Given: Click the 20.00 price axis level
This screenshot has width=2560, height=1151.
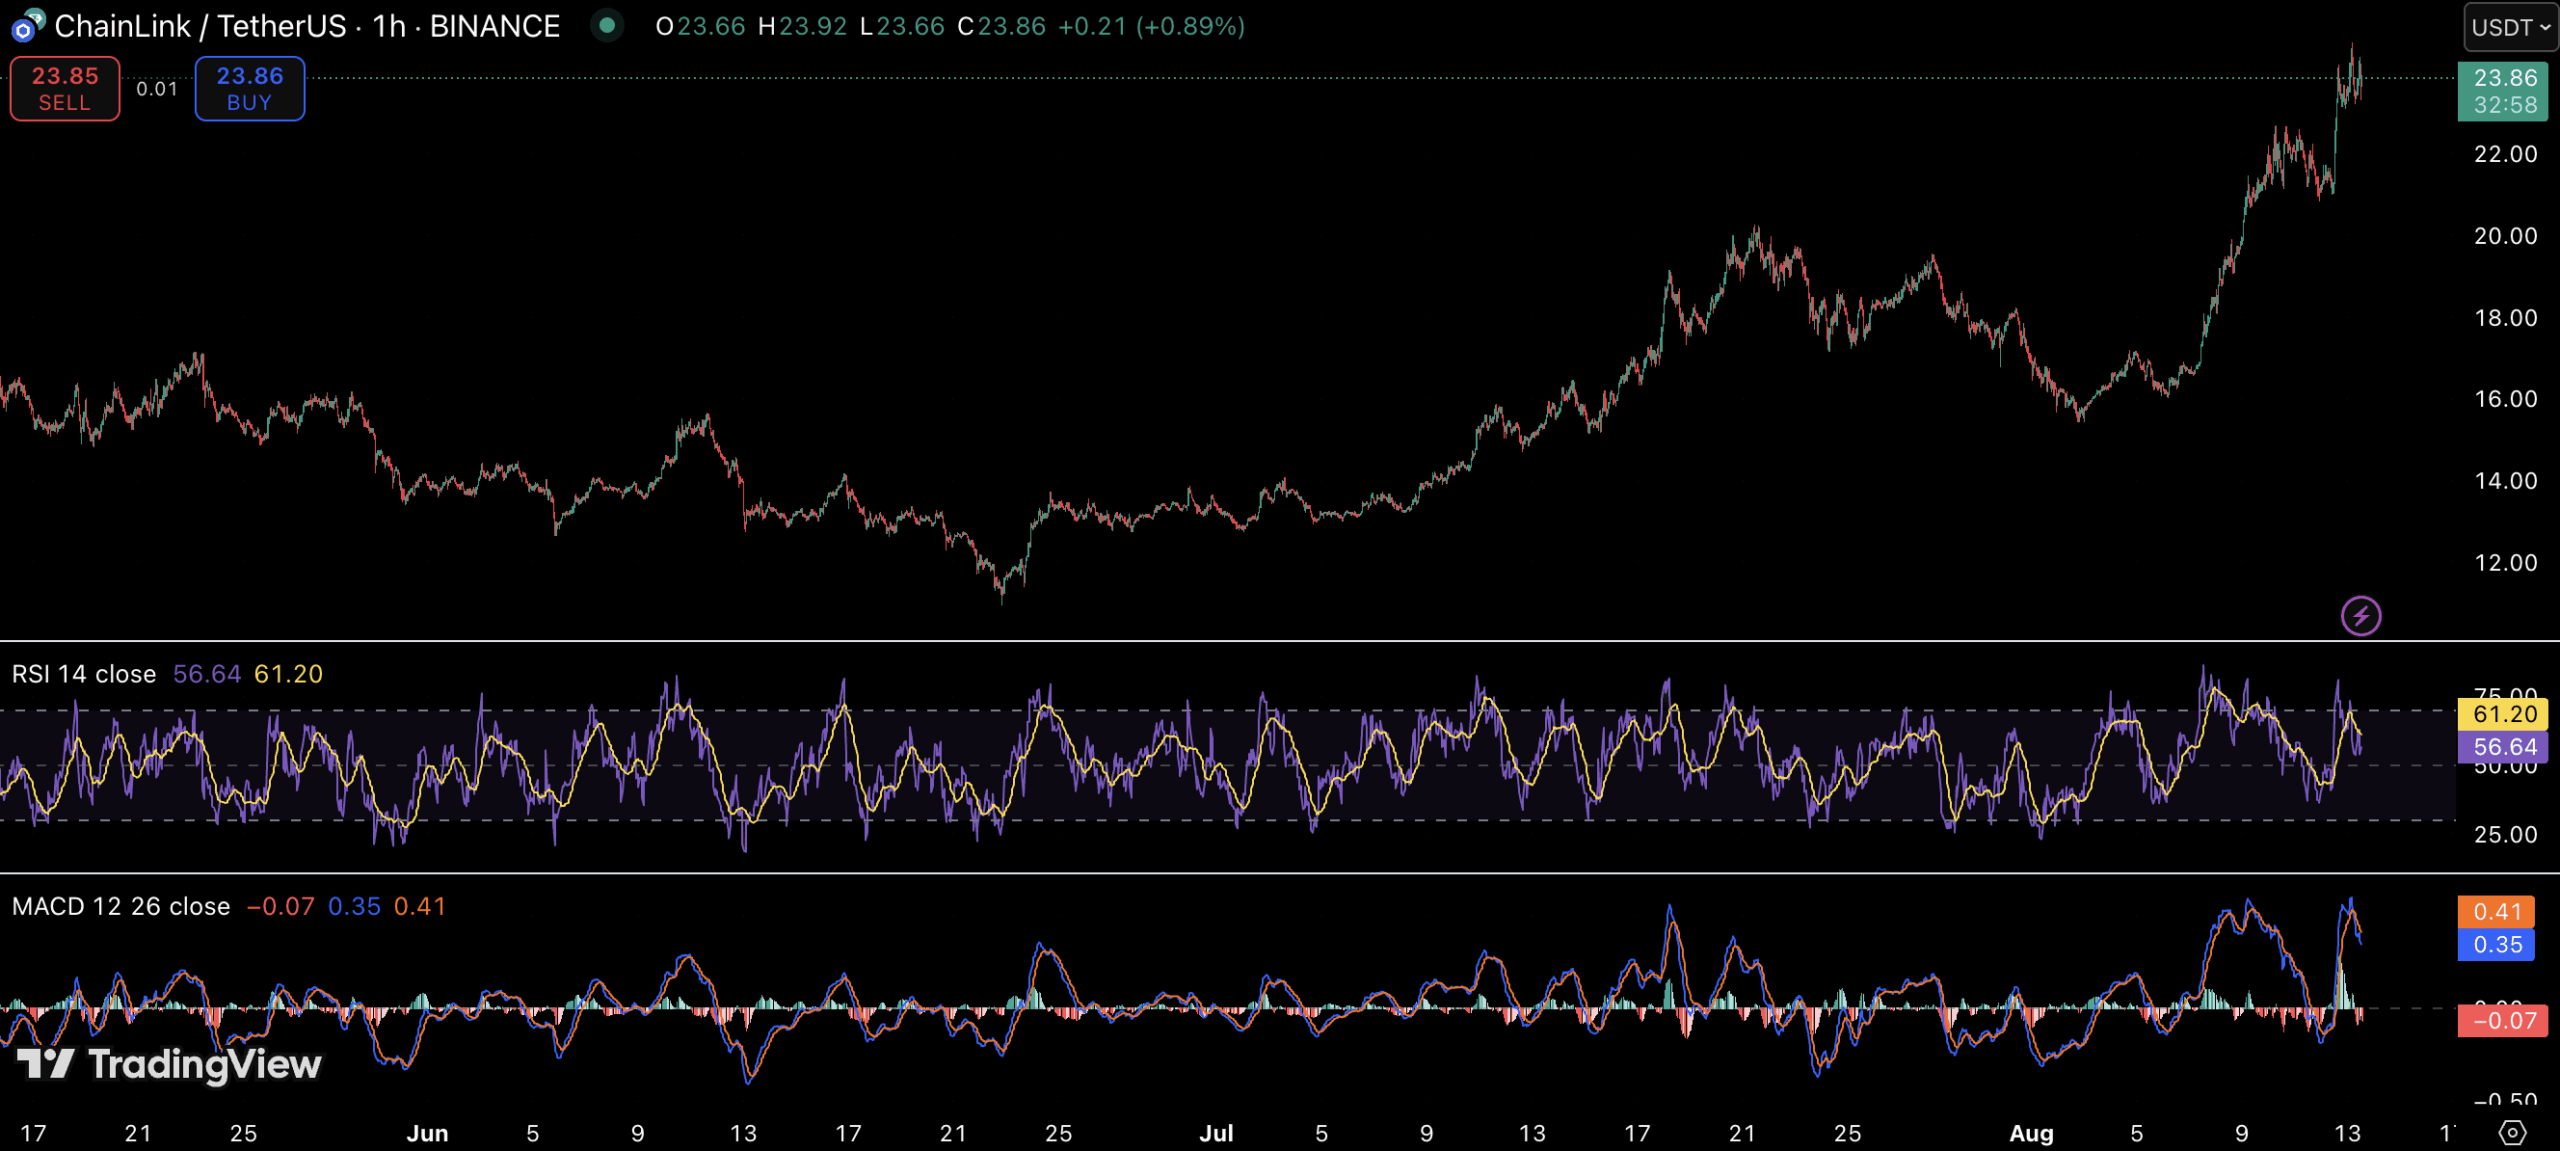Looking at the screenshot, I should tap(2505, 236).
